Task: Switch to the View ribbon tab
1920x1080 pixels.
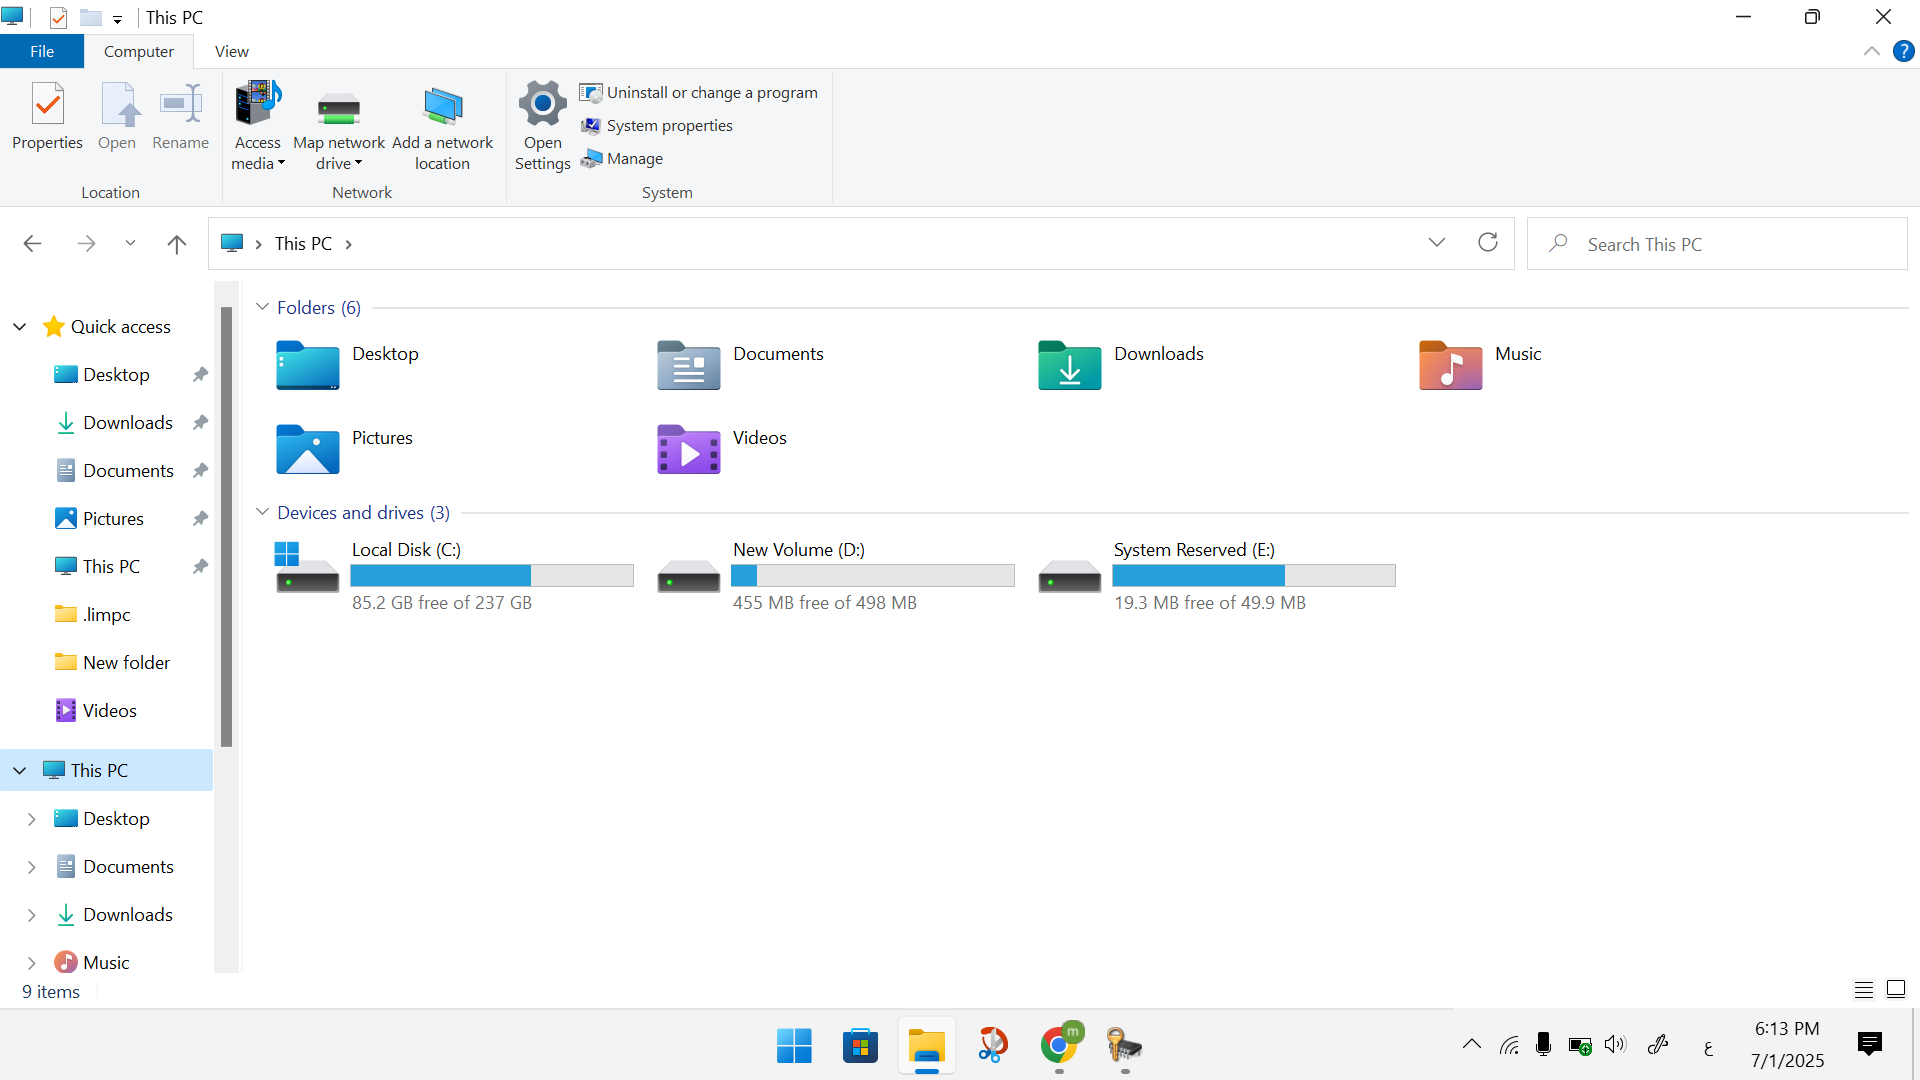Action: 231,51
